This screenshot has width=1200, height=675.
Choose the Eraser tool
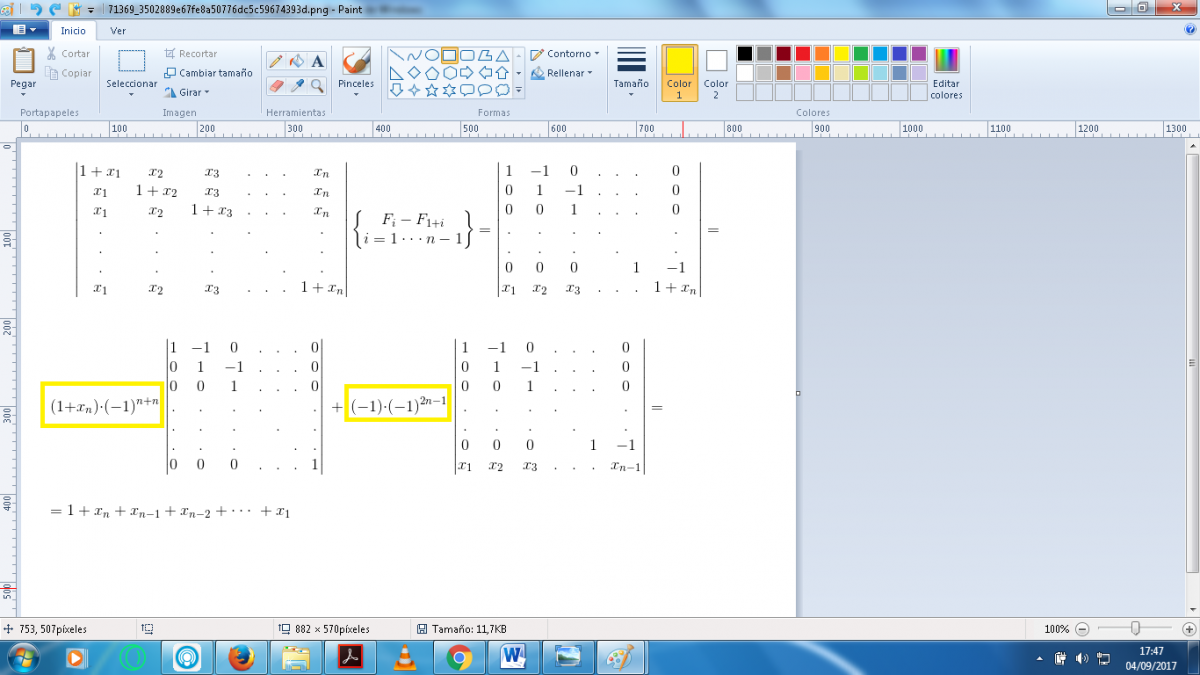point(277,86)
